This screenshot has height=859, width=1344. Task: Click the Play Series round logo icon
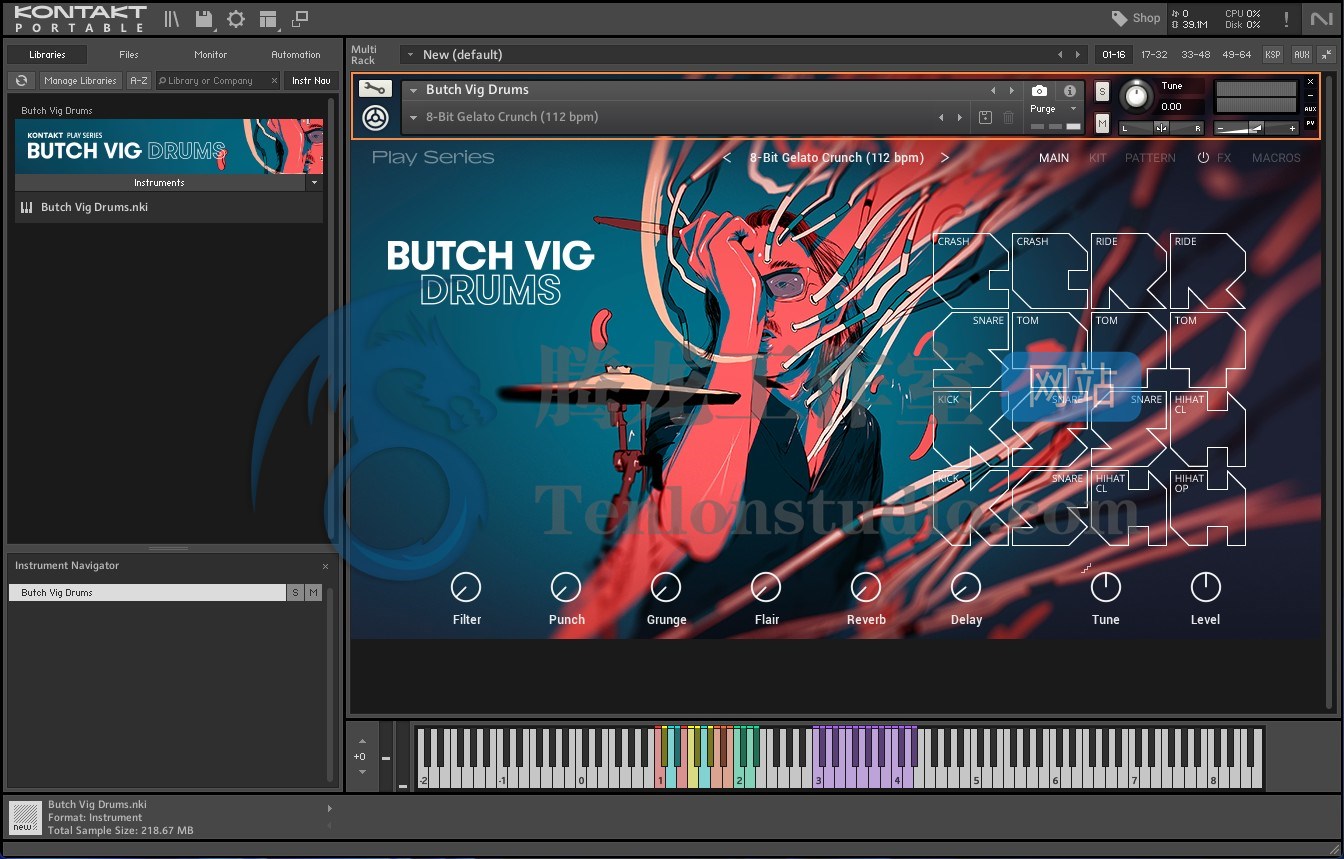point(375,118)
